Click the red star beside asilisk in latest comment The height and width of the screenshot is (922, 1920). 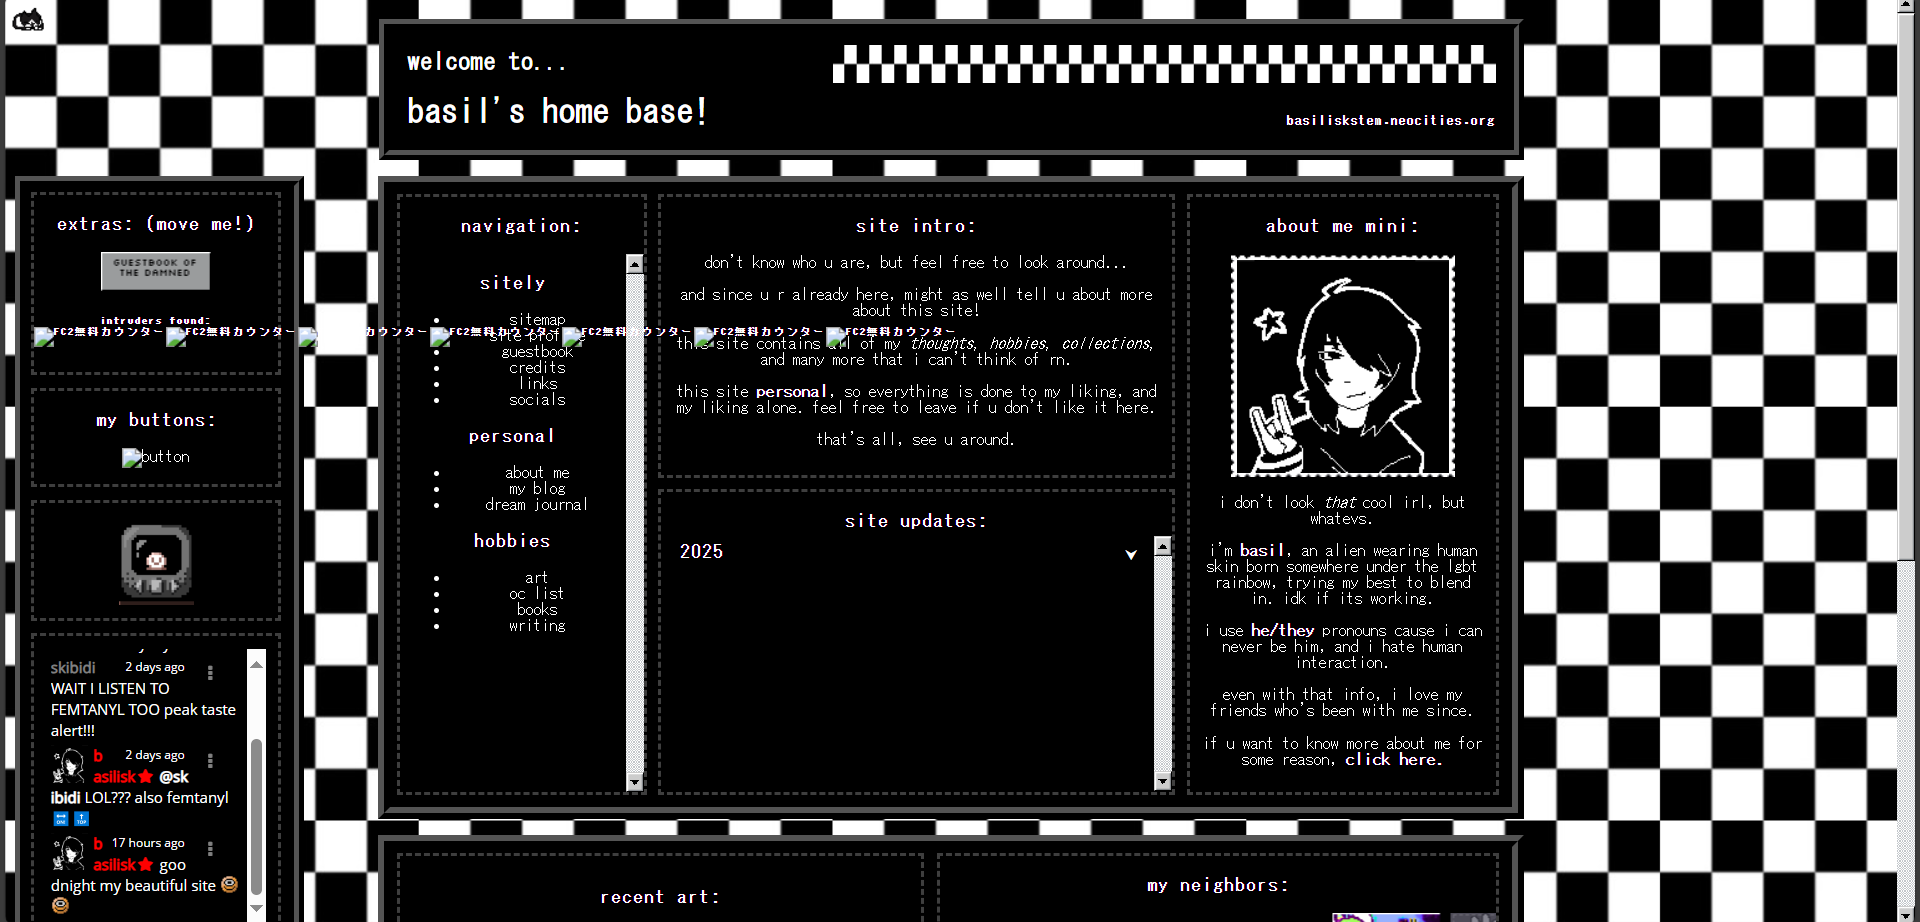point(145,865)
